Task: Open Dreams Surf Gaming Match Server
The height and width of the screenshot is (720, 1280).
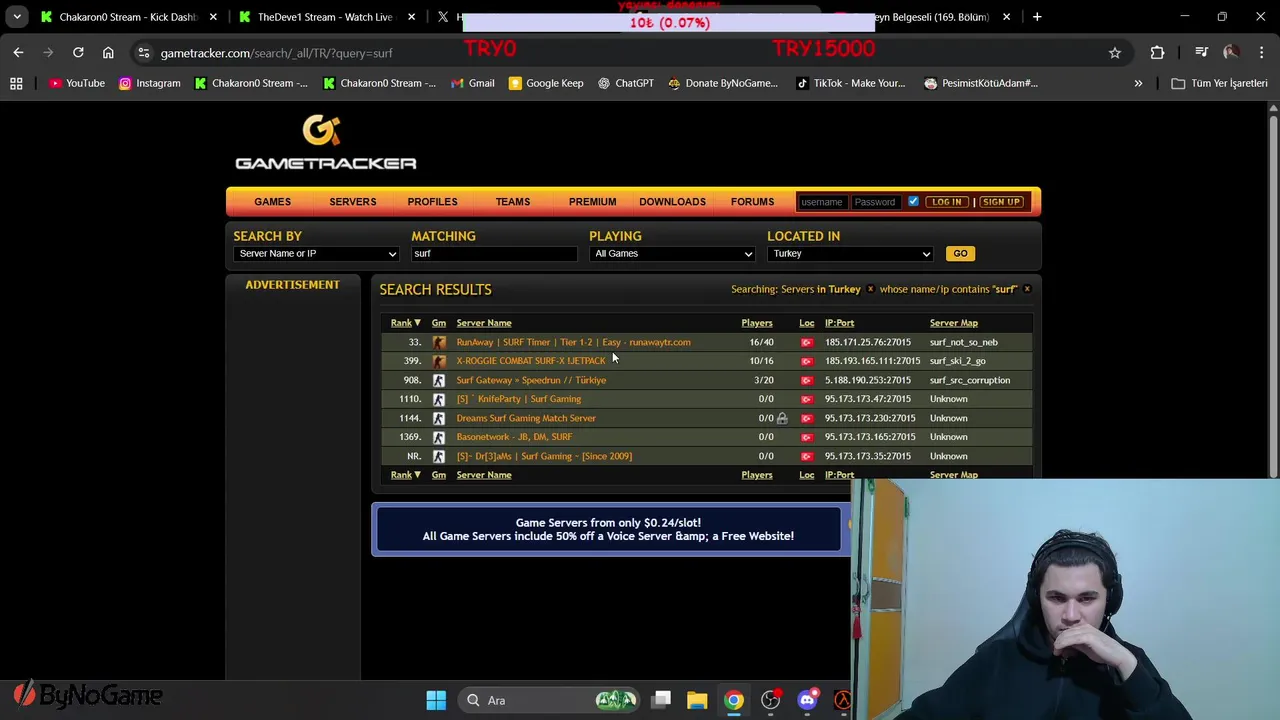Action: click(526, 418)
